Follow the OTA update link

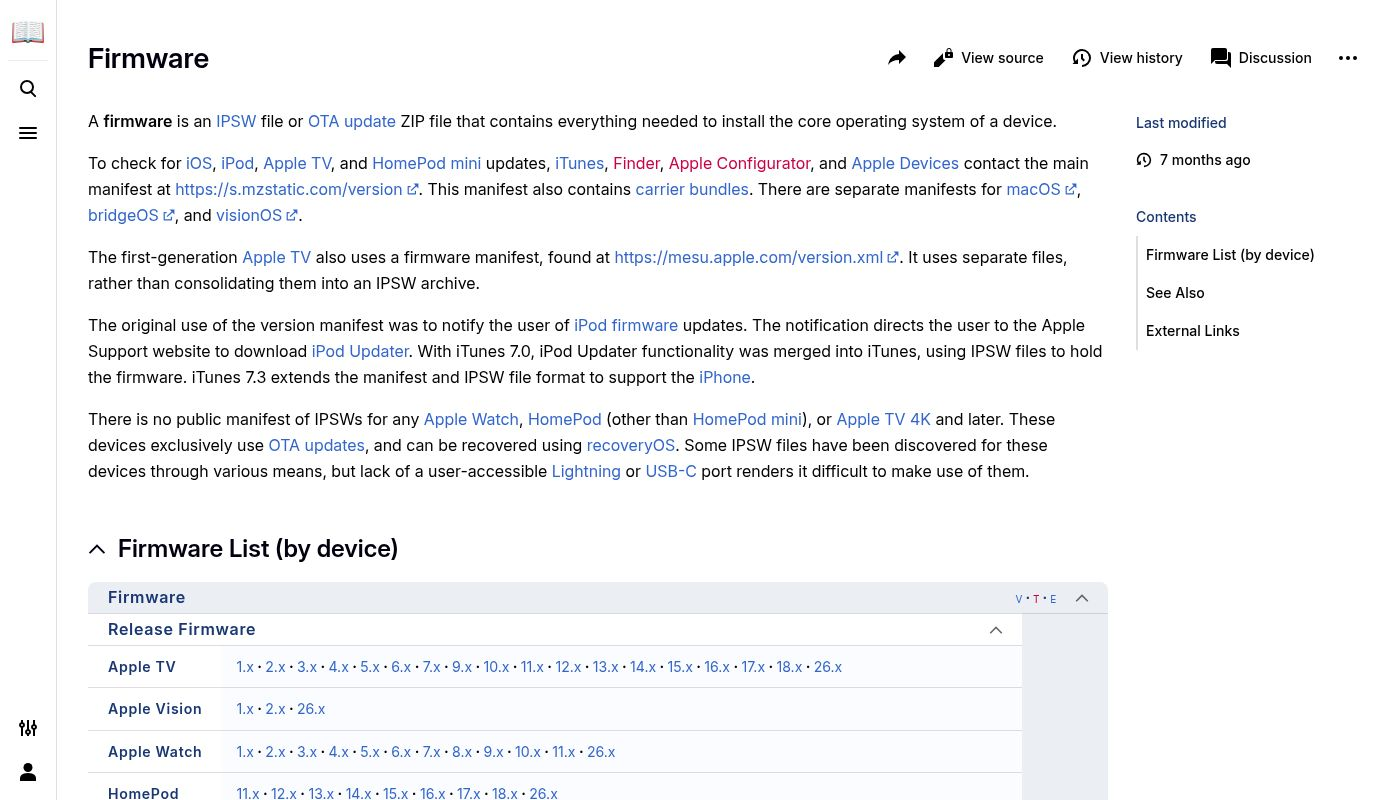point(351,121)
